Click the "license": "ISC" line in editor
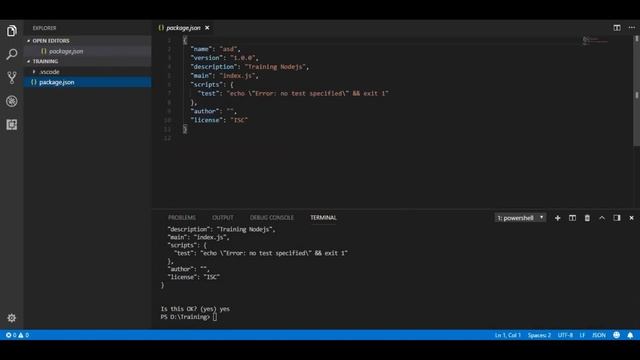 tap(219, 120)
